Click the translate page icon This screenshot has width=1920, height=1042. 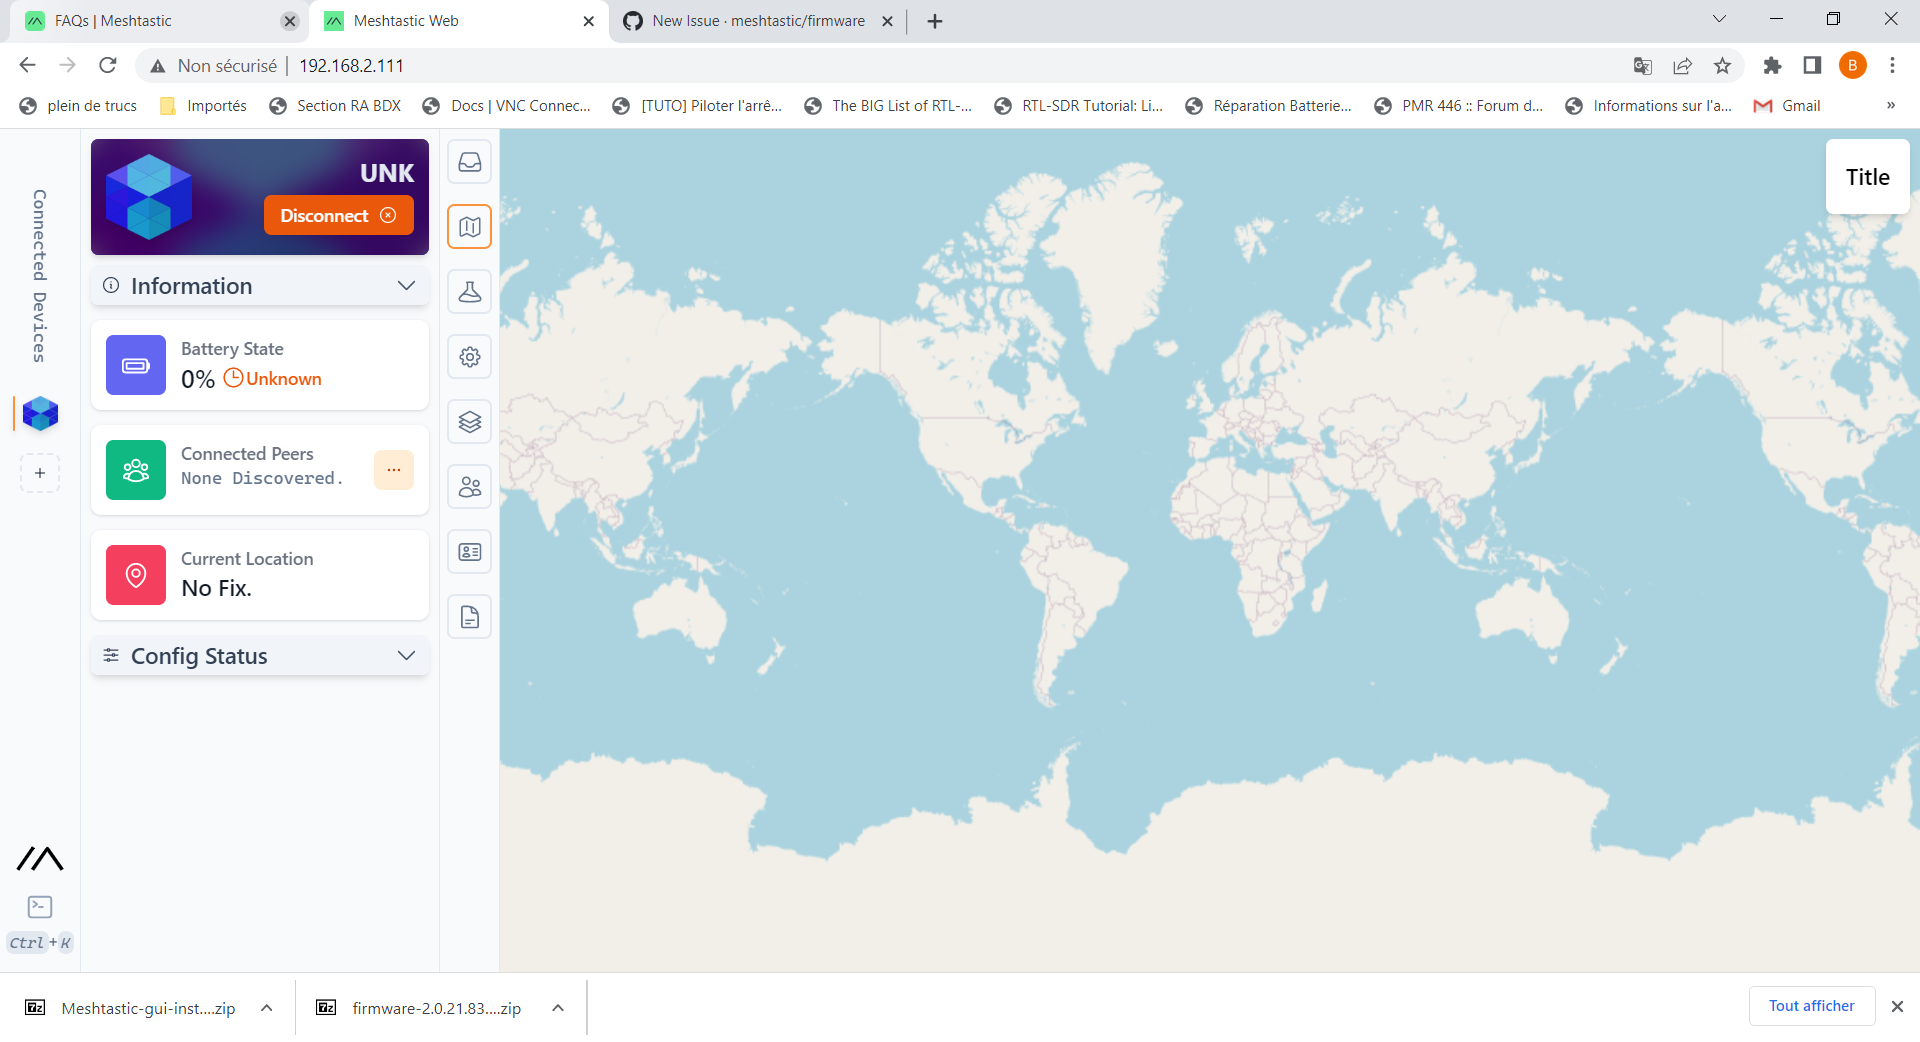pyautogui.click(x=1642, y=66)
